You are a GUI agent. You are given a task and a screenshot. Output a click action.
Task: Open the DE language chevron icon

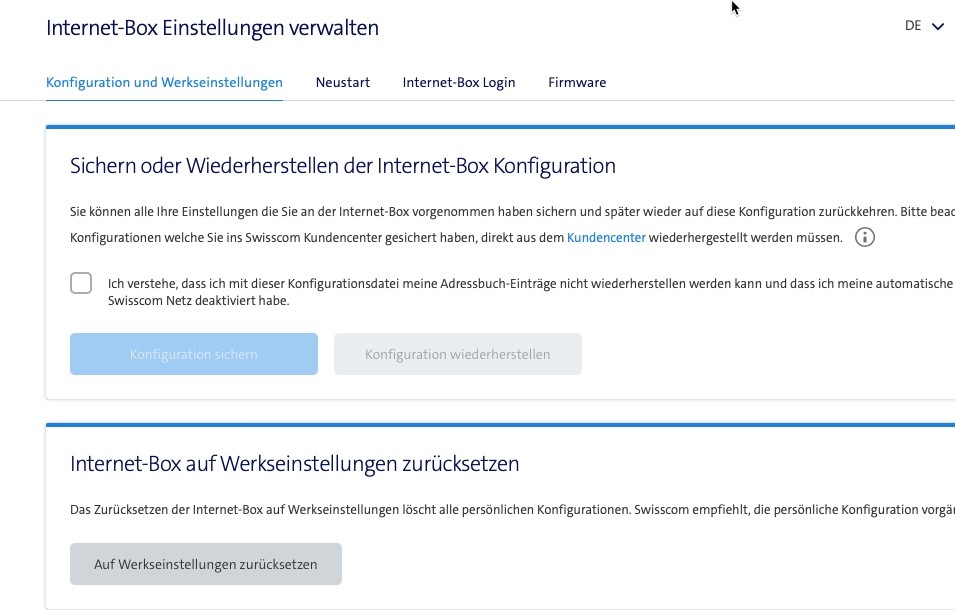(x=938, y=26)
